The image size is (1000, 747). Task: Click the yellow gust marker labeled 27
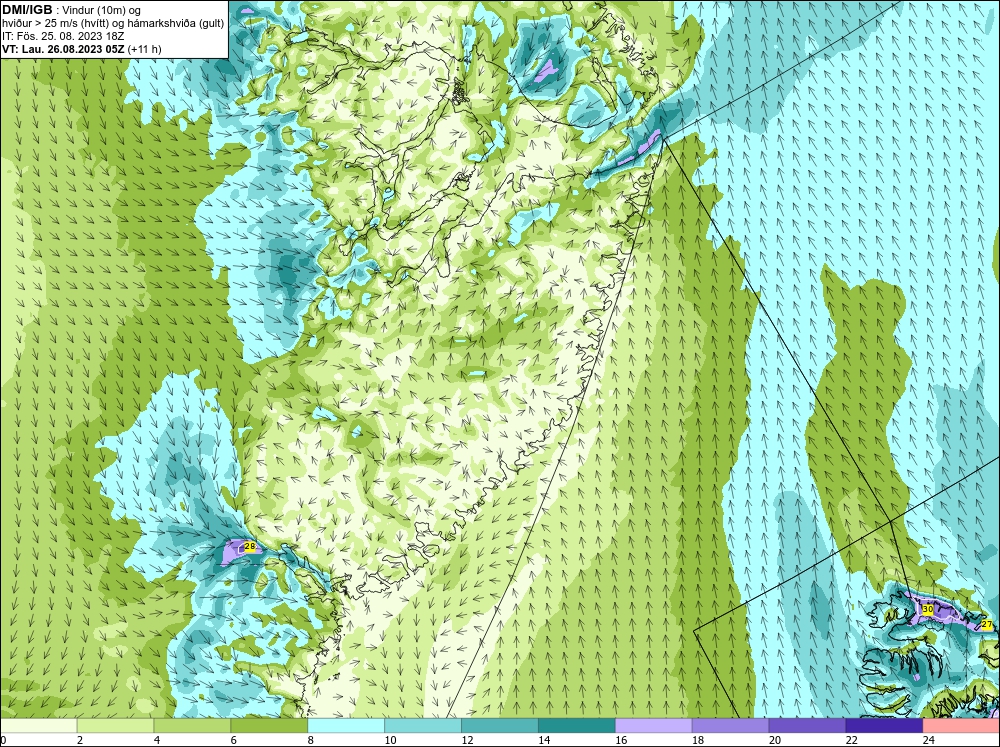pyautogui.click(x=987, y=624)
